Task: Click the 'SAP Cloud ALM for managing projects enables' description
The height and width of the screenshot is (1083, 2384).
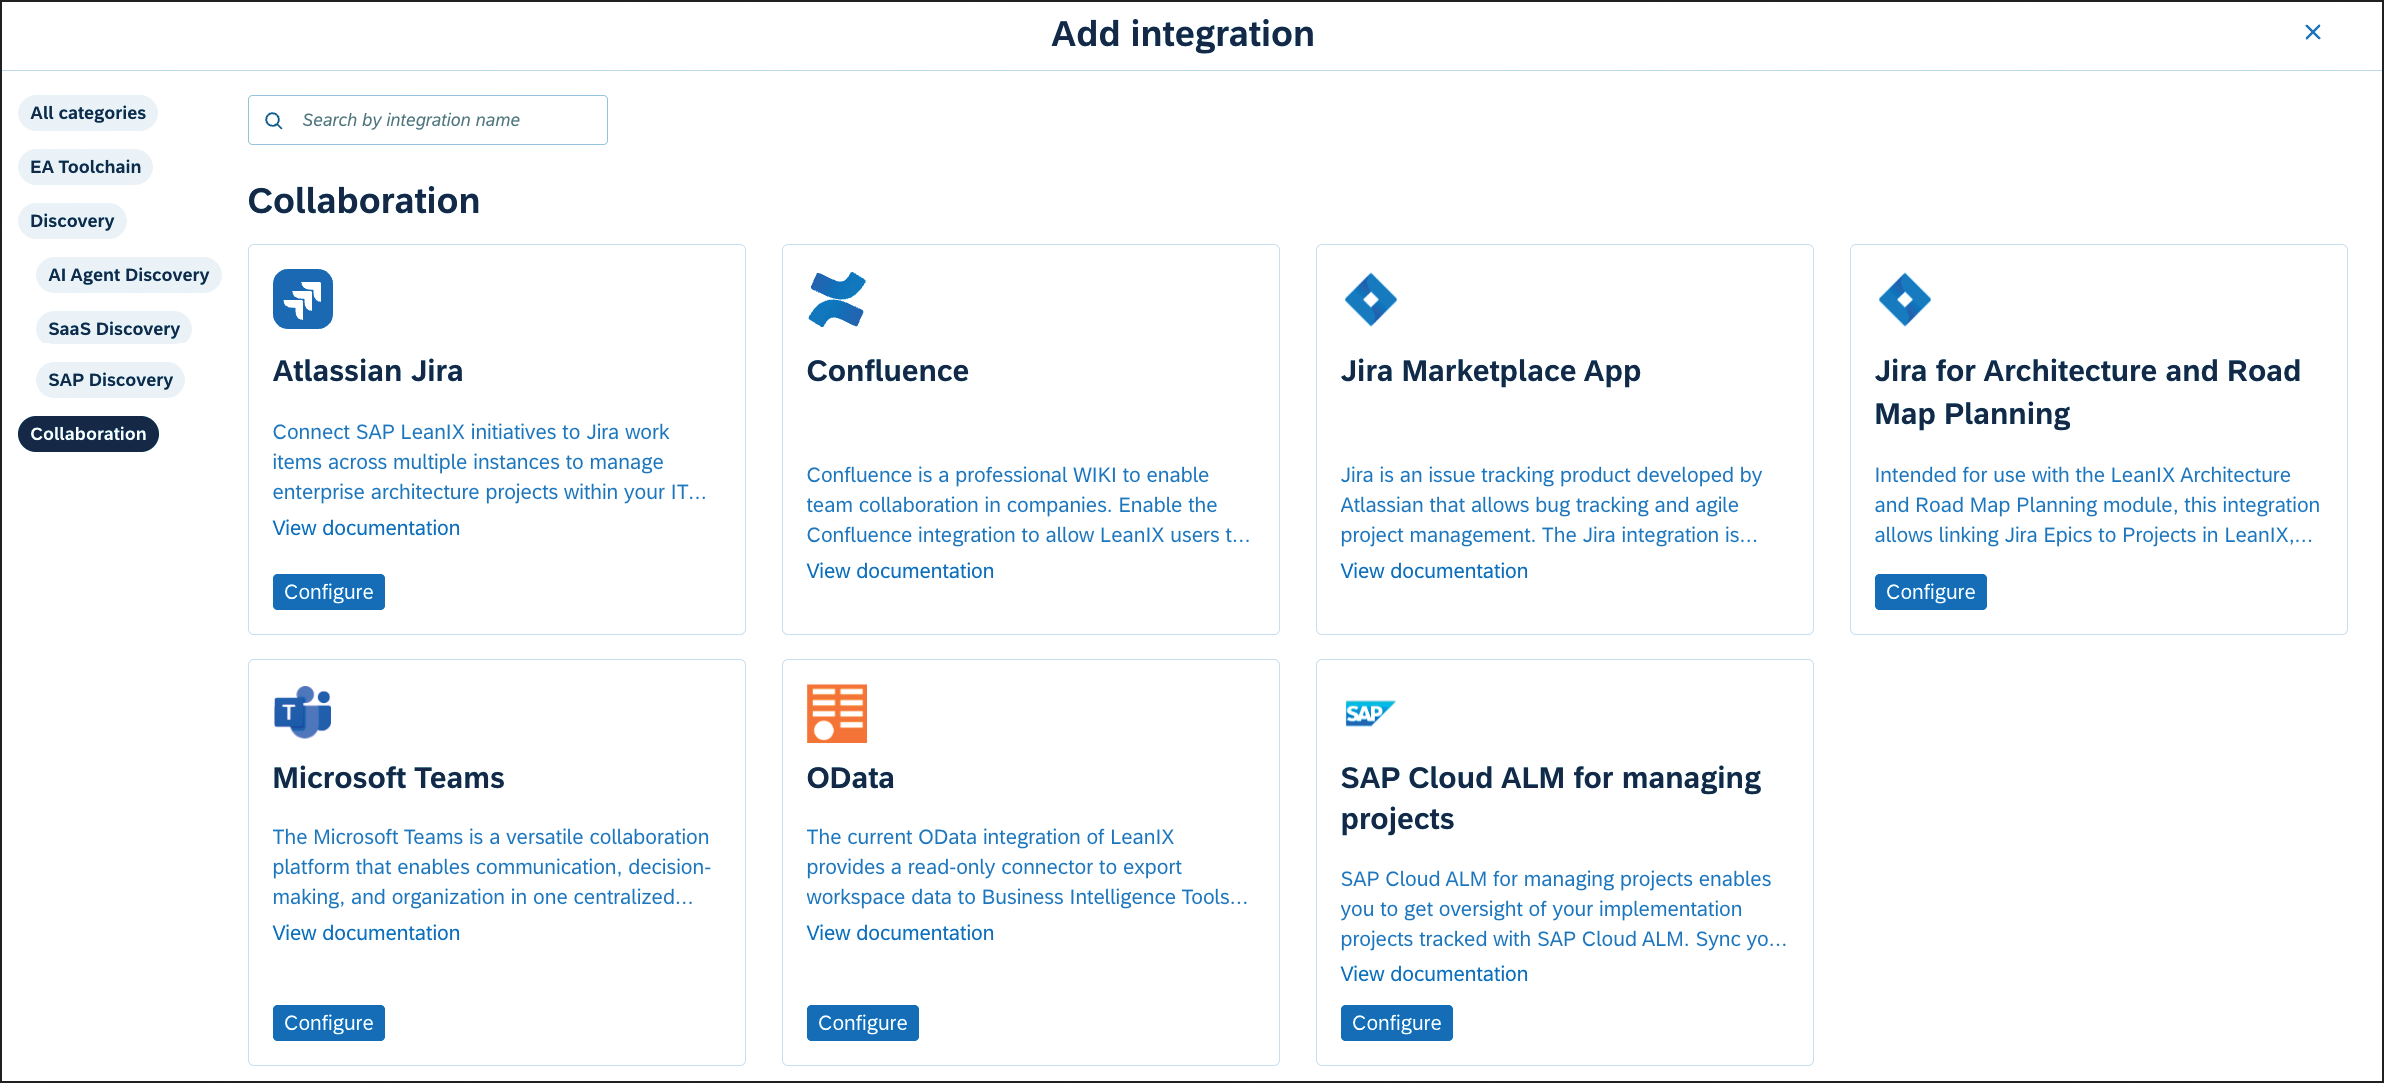Action: (x=1563, y=909)
